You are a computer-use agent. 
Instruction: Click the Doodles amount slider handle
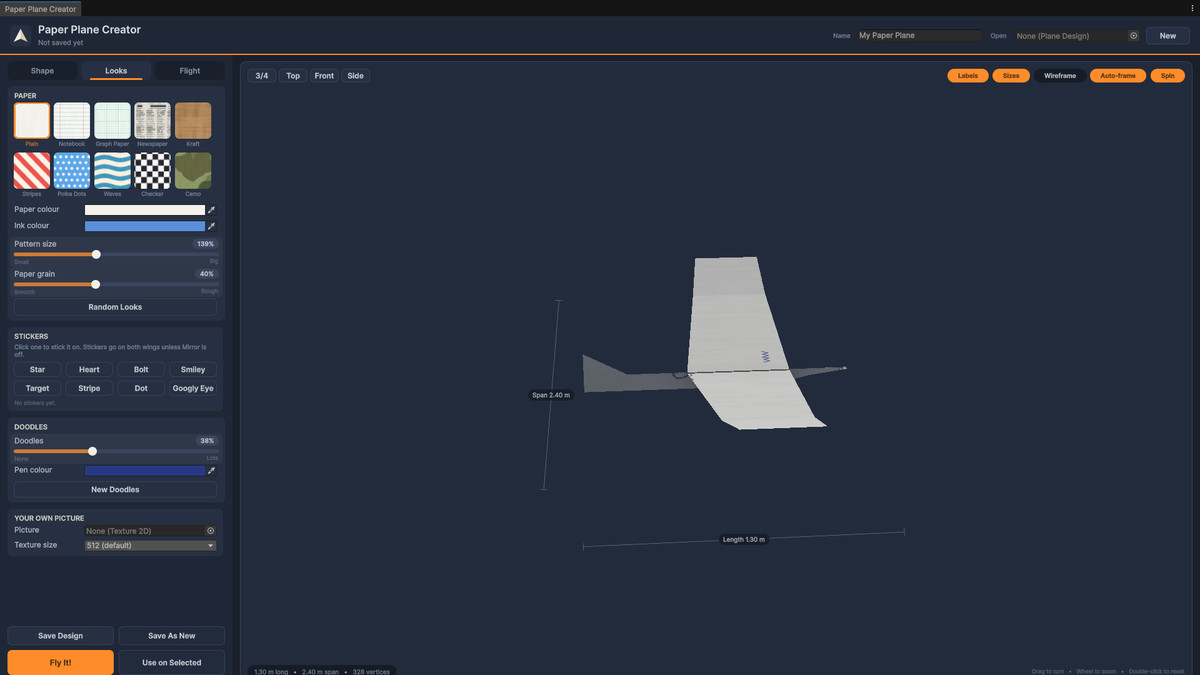click(x=92, y=451)
